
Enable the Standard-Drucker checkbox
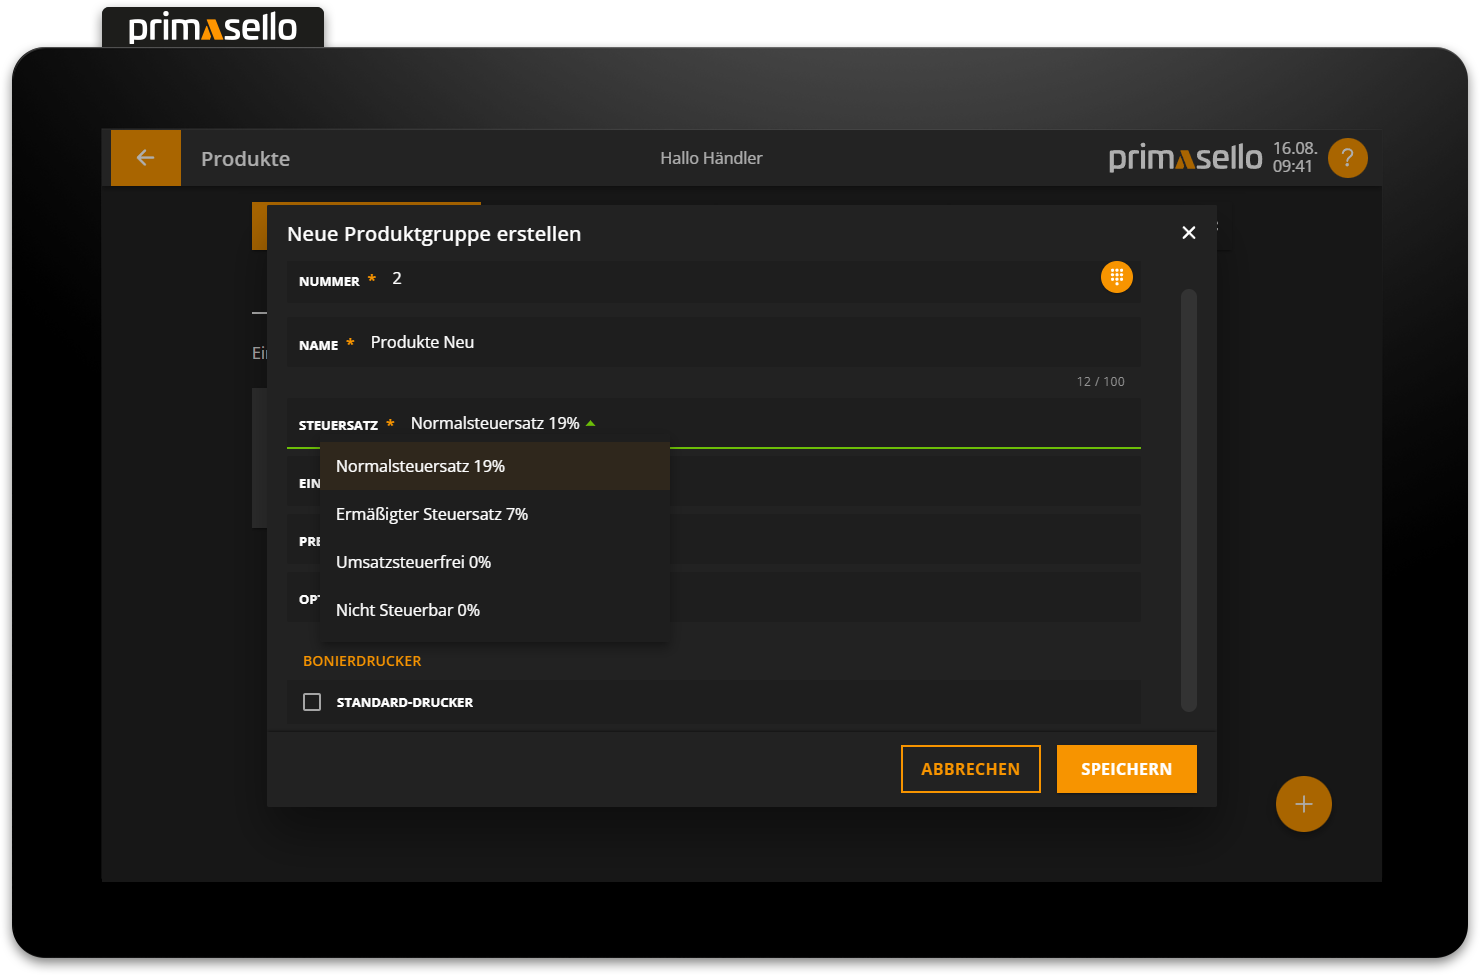click(312, 702)
